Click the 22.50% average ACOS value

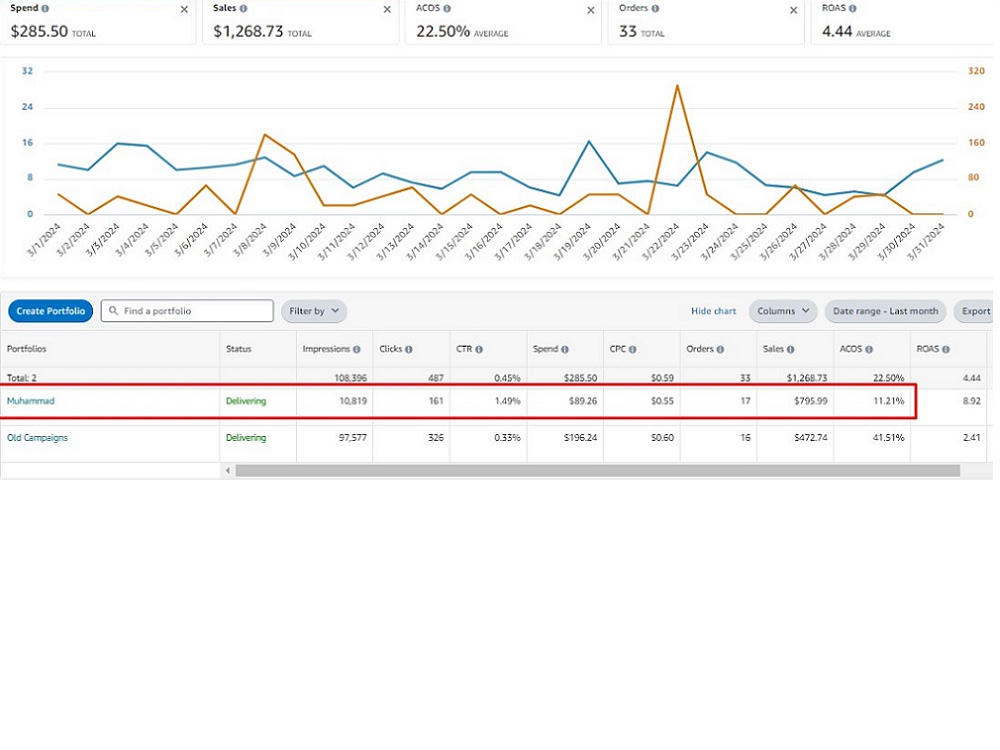pyautogui.click(x=443, y=31)
